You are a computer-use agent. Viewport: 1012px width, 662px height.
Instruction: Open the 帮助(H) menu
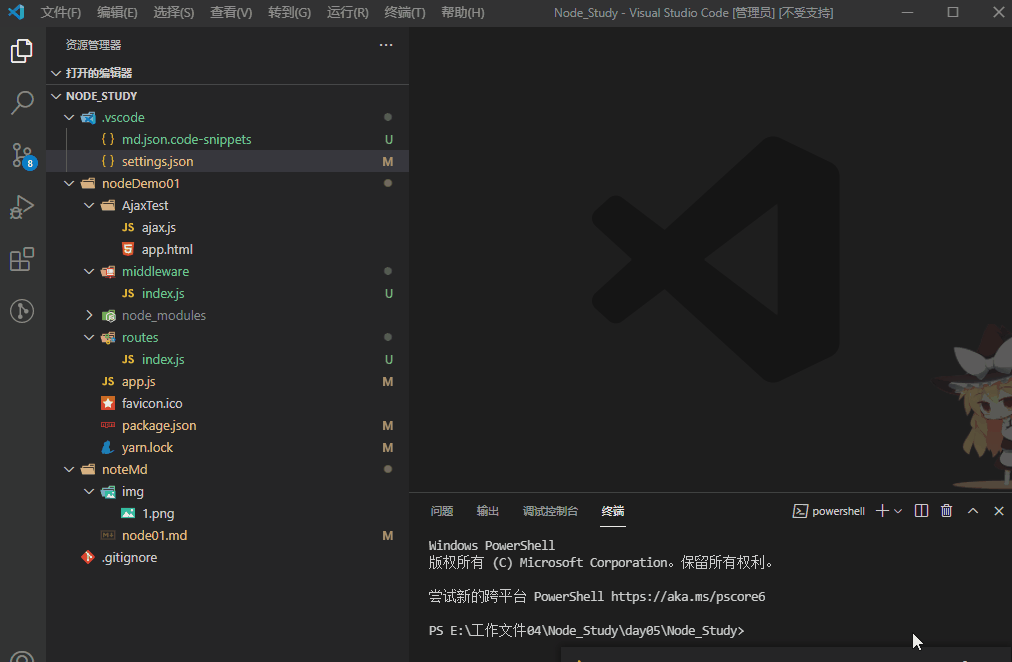coord(463,12)
